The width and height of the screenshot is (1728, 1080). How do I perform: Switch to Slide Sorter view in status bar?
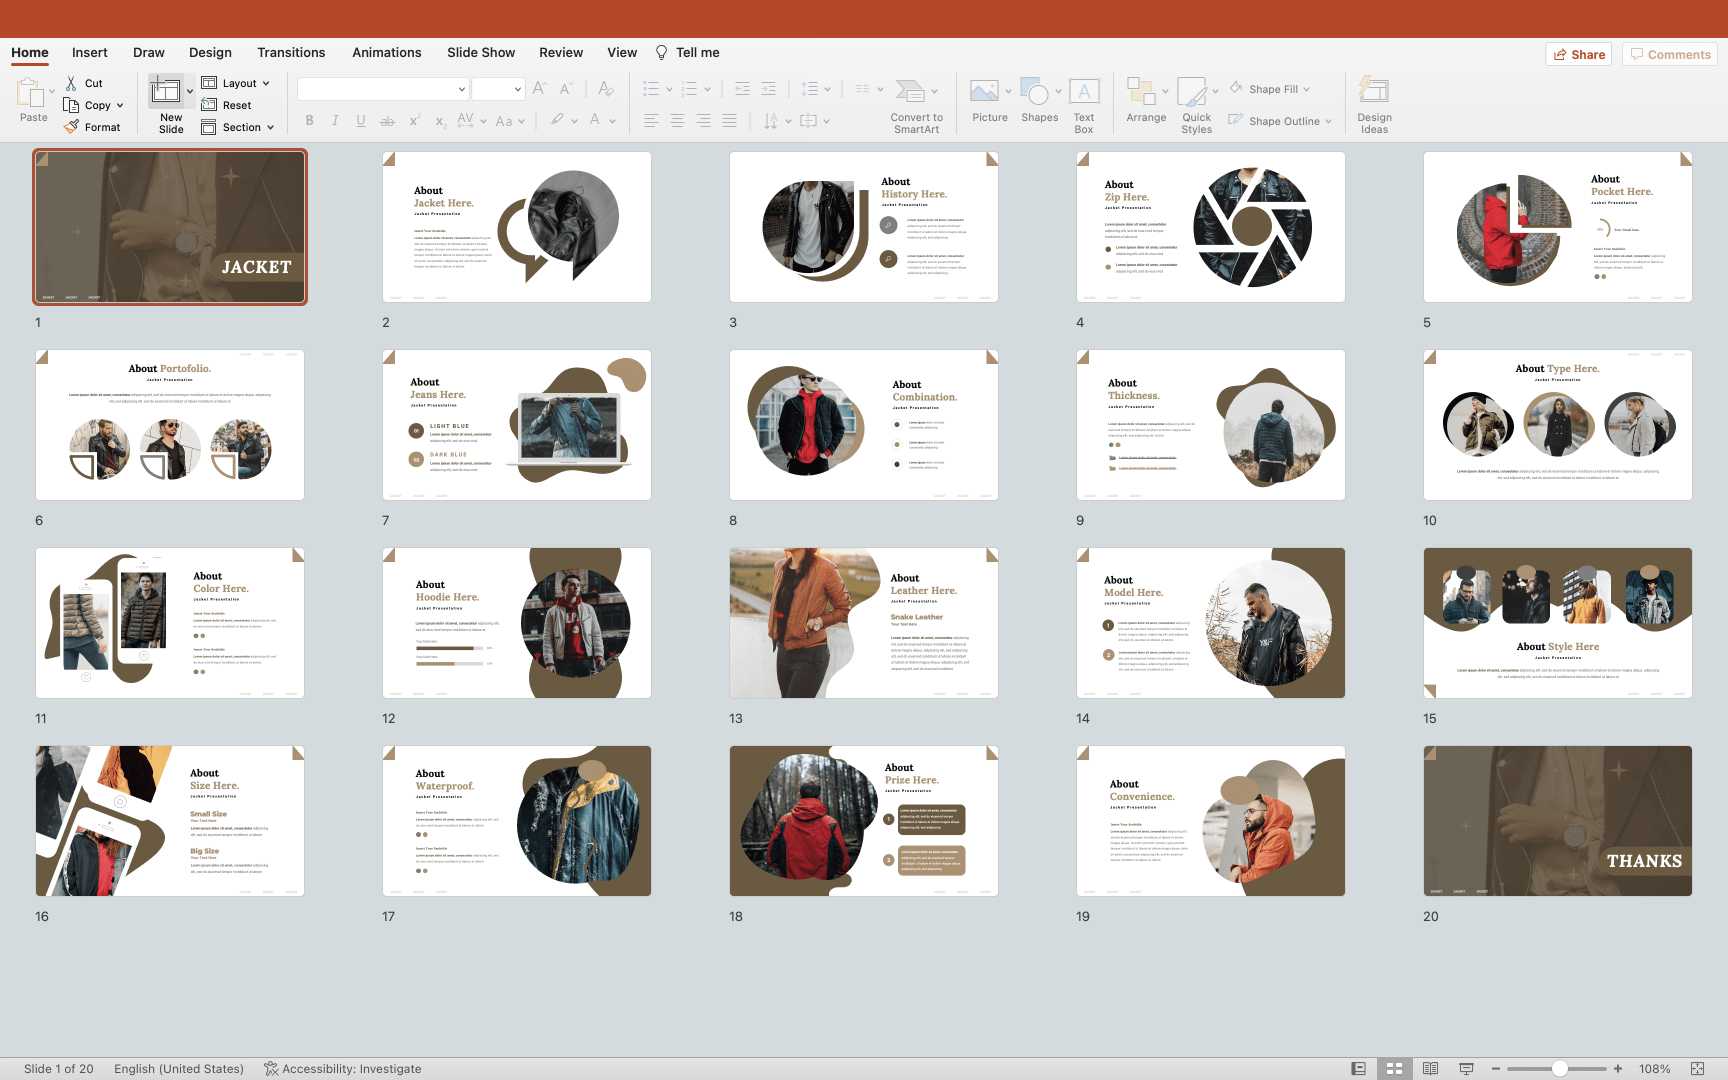coord(1394,1069)
